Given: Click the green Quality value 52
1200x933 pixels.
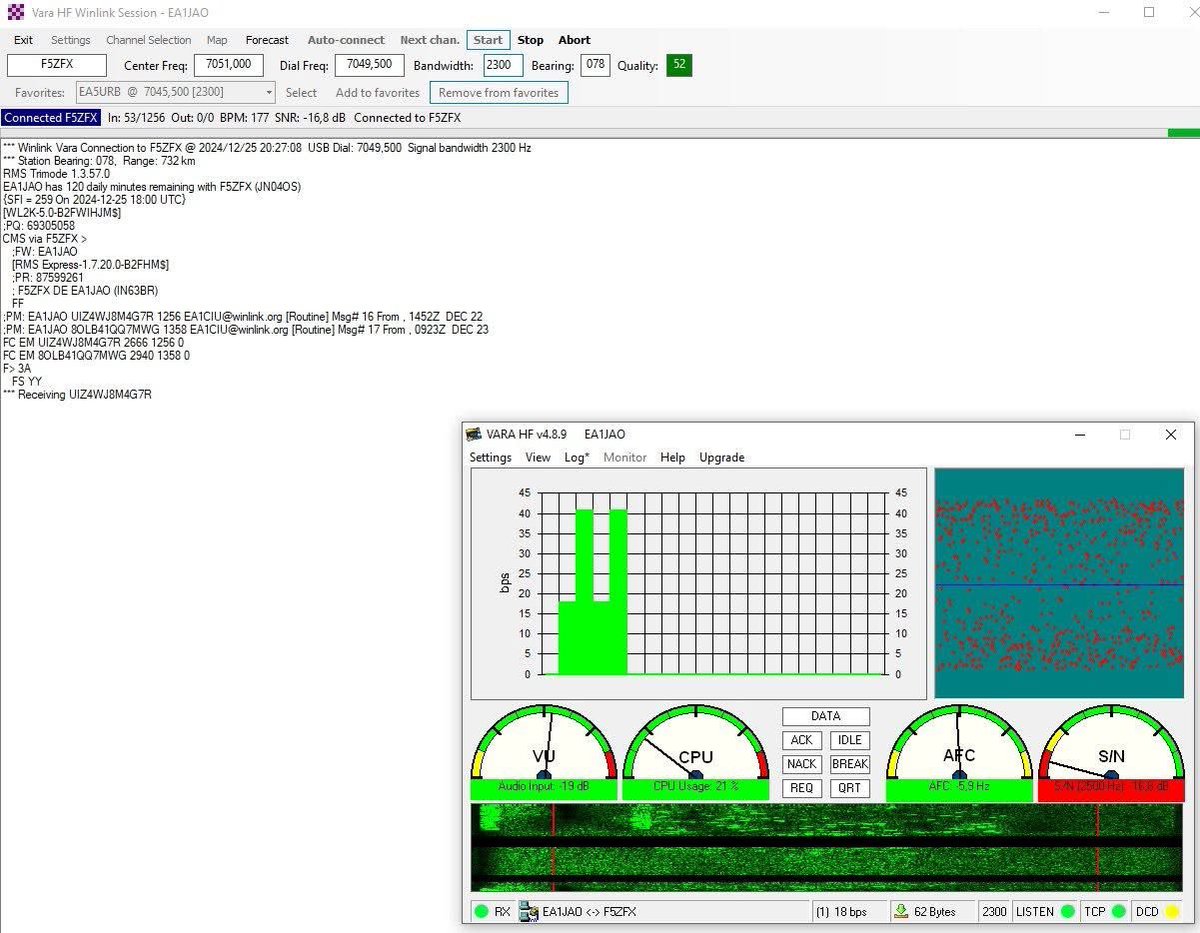Looking at the screenshot, I should (x=679, y=65).
